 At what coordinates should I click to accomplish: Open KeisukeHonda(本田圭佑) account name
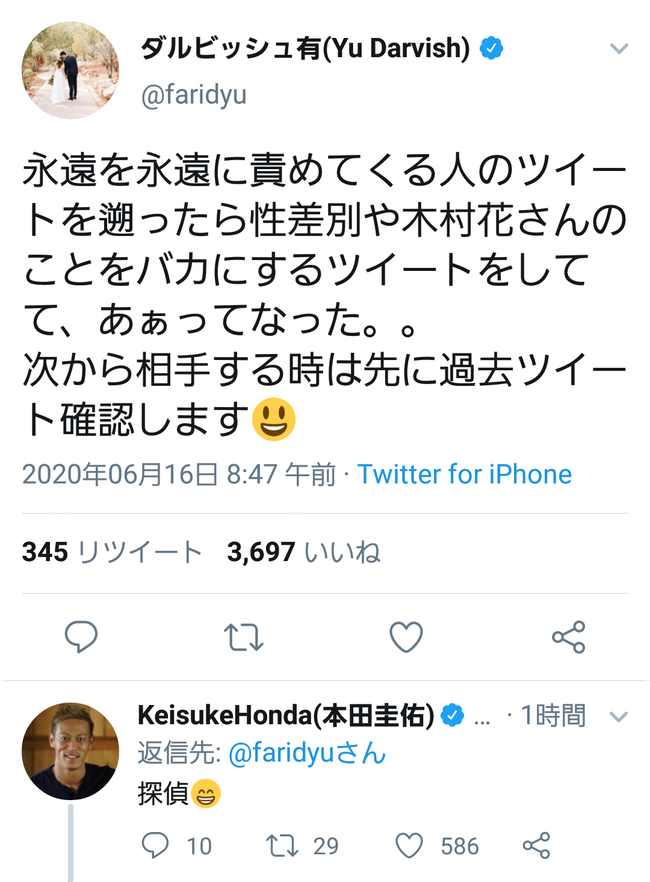286,715
